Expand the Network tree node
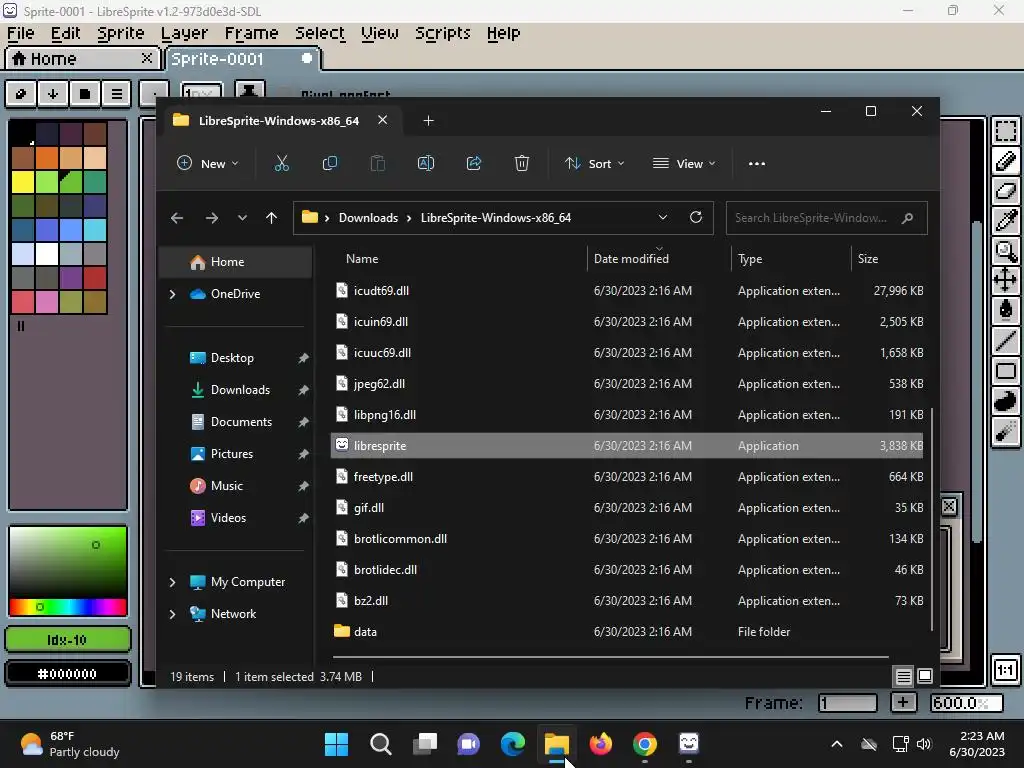This screenshot has width=1024, height=768. coord(172,614)
